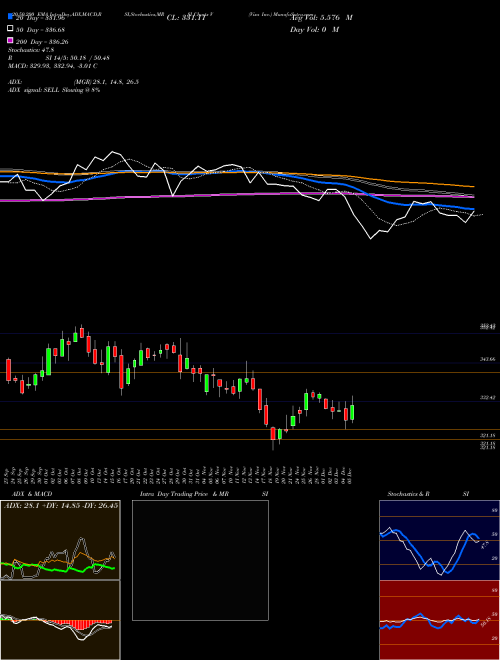Open the blue Stochastics chart panel
Image resolution: width=500 pixels, height=660 pixels.
(x=439, y=540)
